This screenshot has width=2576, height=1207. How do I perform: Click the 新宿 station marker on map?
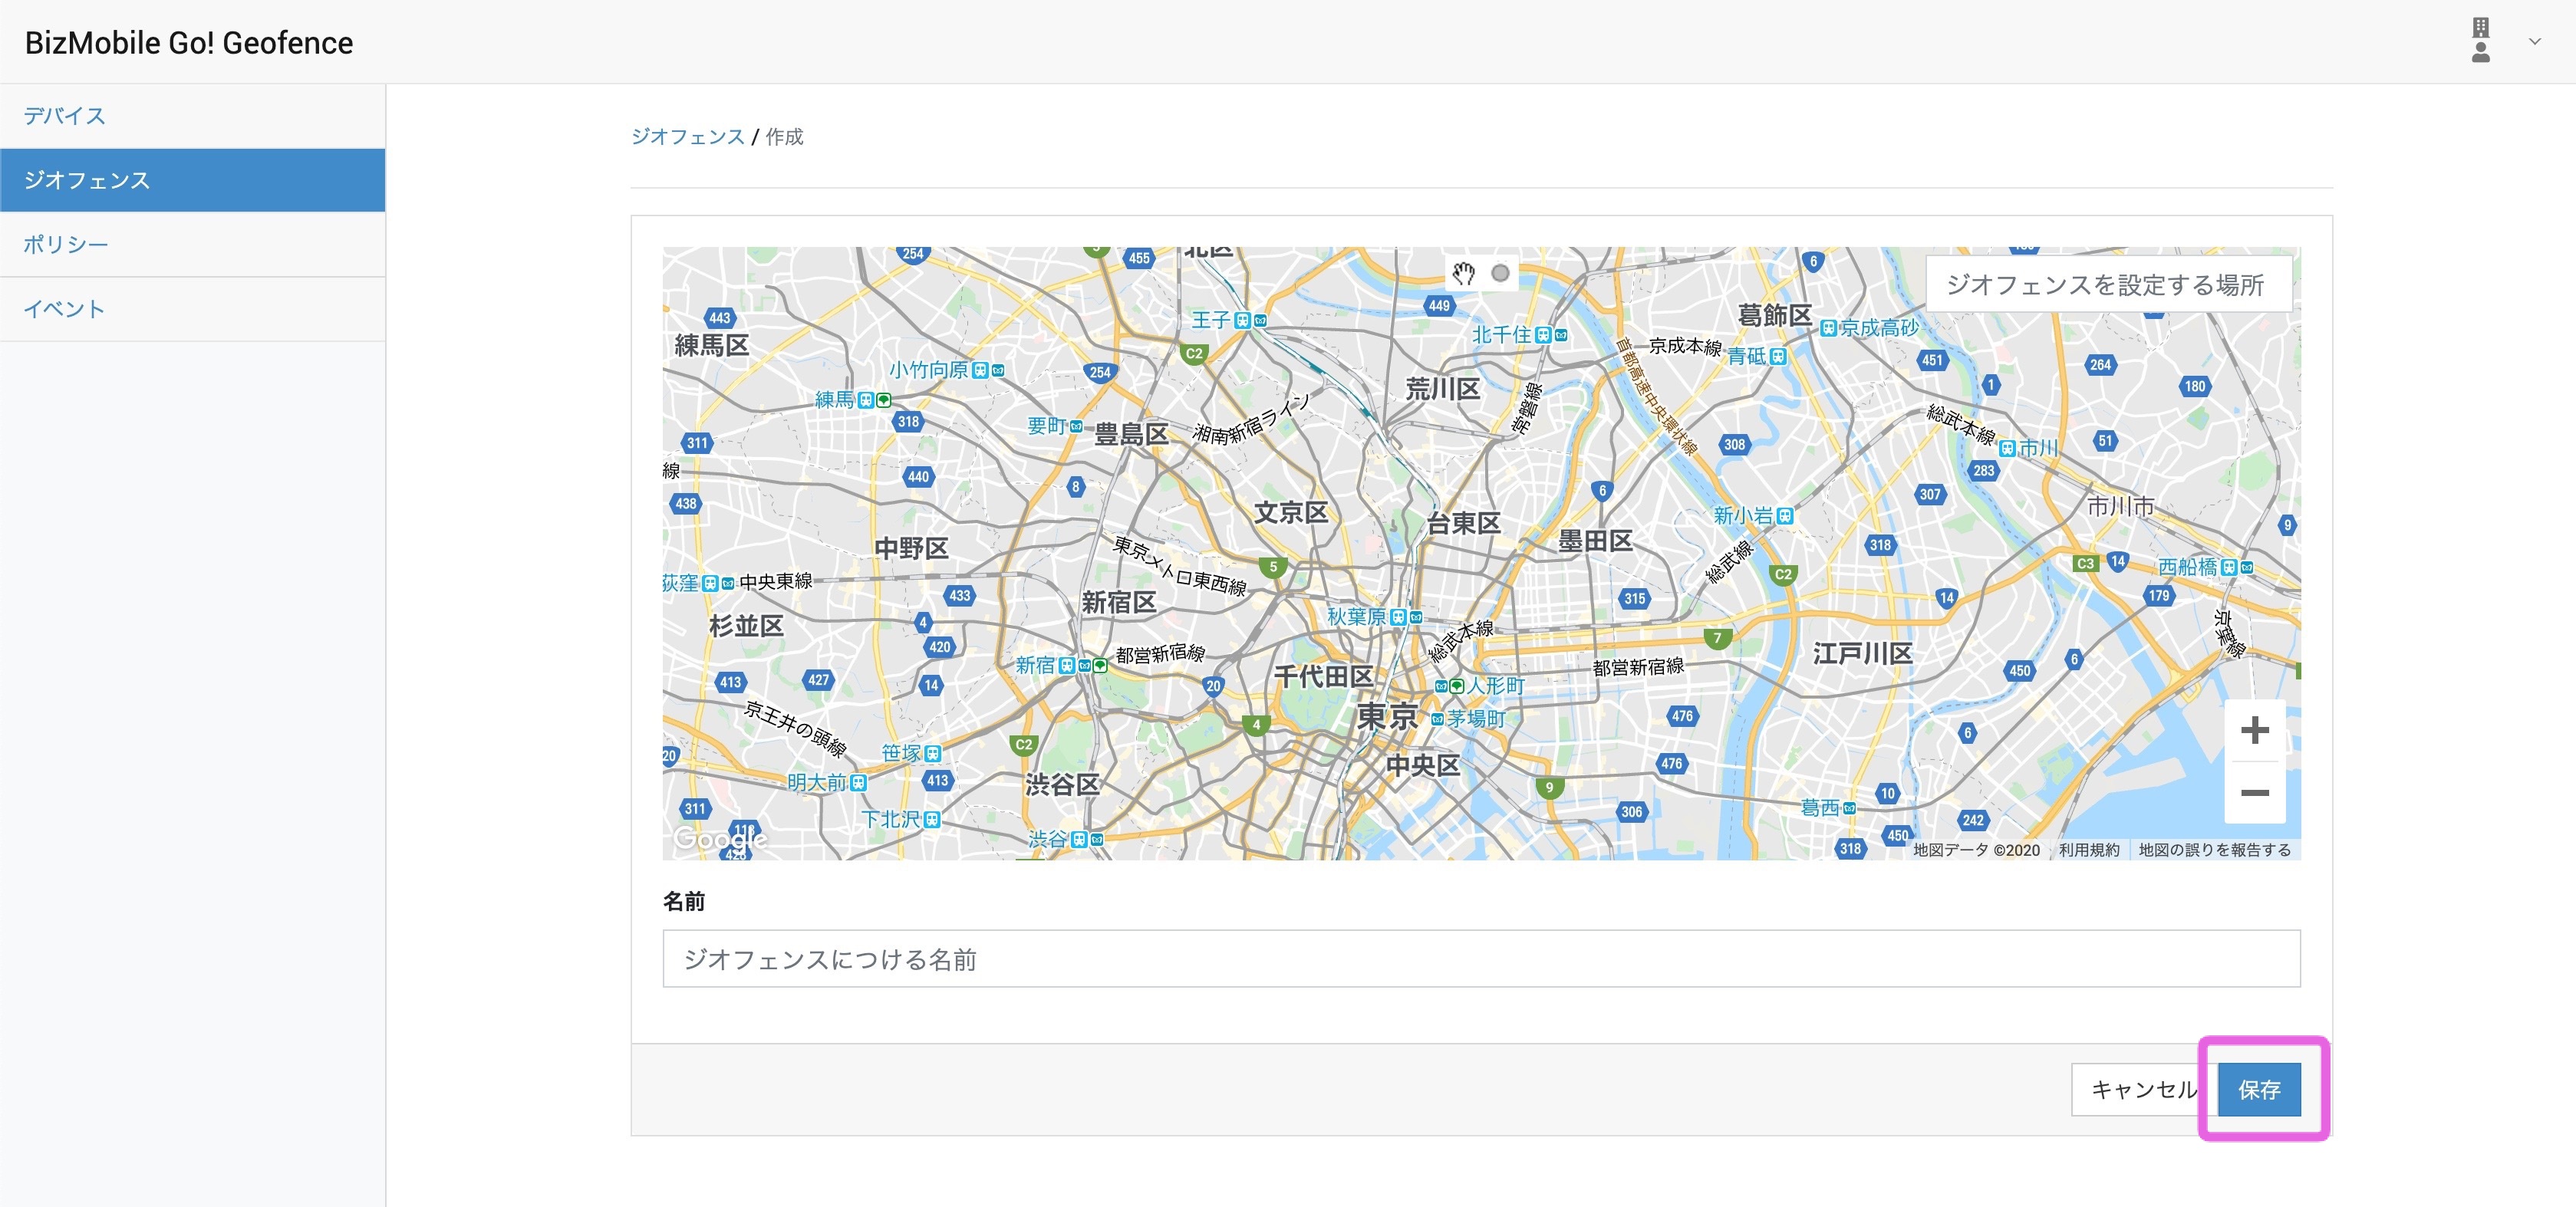pos(1067,665)
